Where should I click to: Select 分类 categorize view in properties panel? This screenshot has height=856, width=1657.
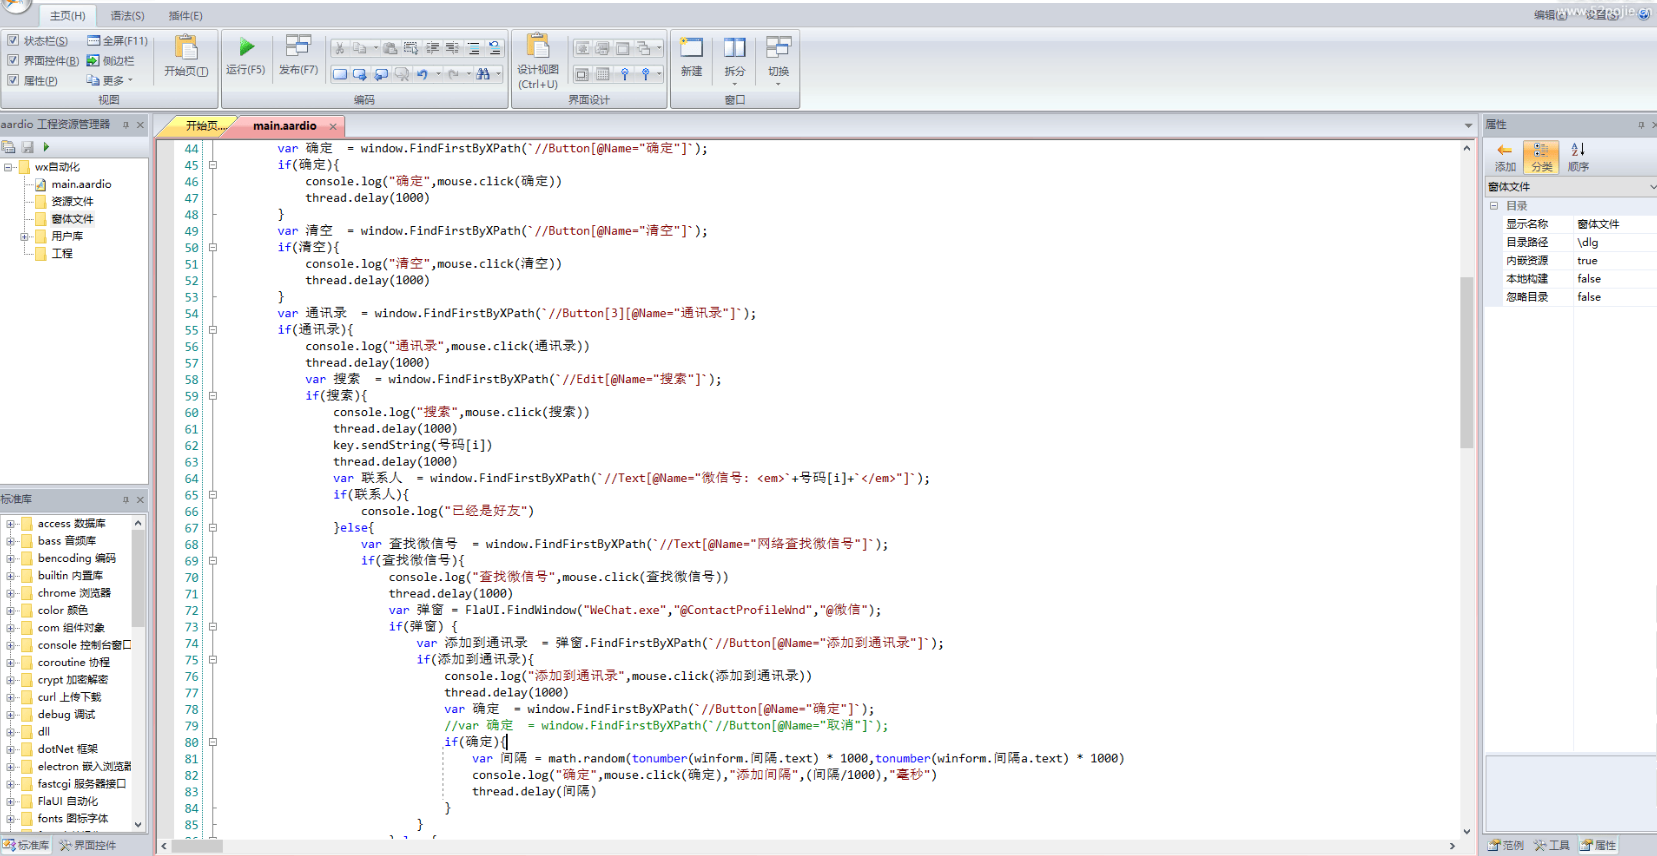pyautogui.click(x=1541, y=156)
